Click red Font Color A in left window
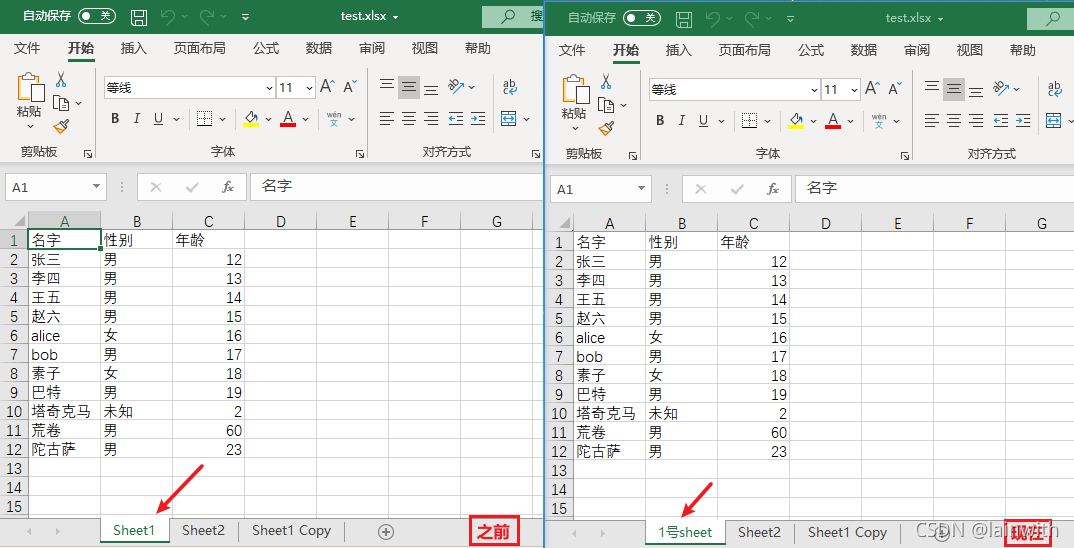This screenshot has width=1074, height=548. (288, 119)
